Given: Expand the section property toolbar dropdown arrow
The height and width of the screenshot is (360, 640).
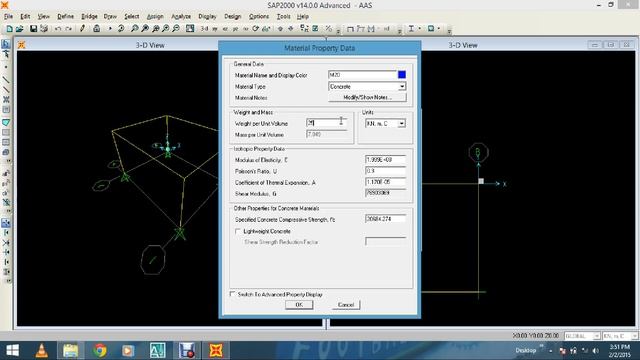Looking at the screenshot, I should click(420, 29).
